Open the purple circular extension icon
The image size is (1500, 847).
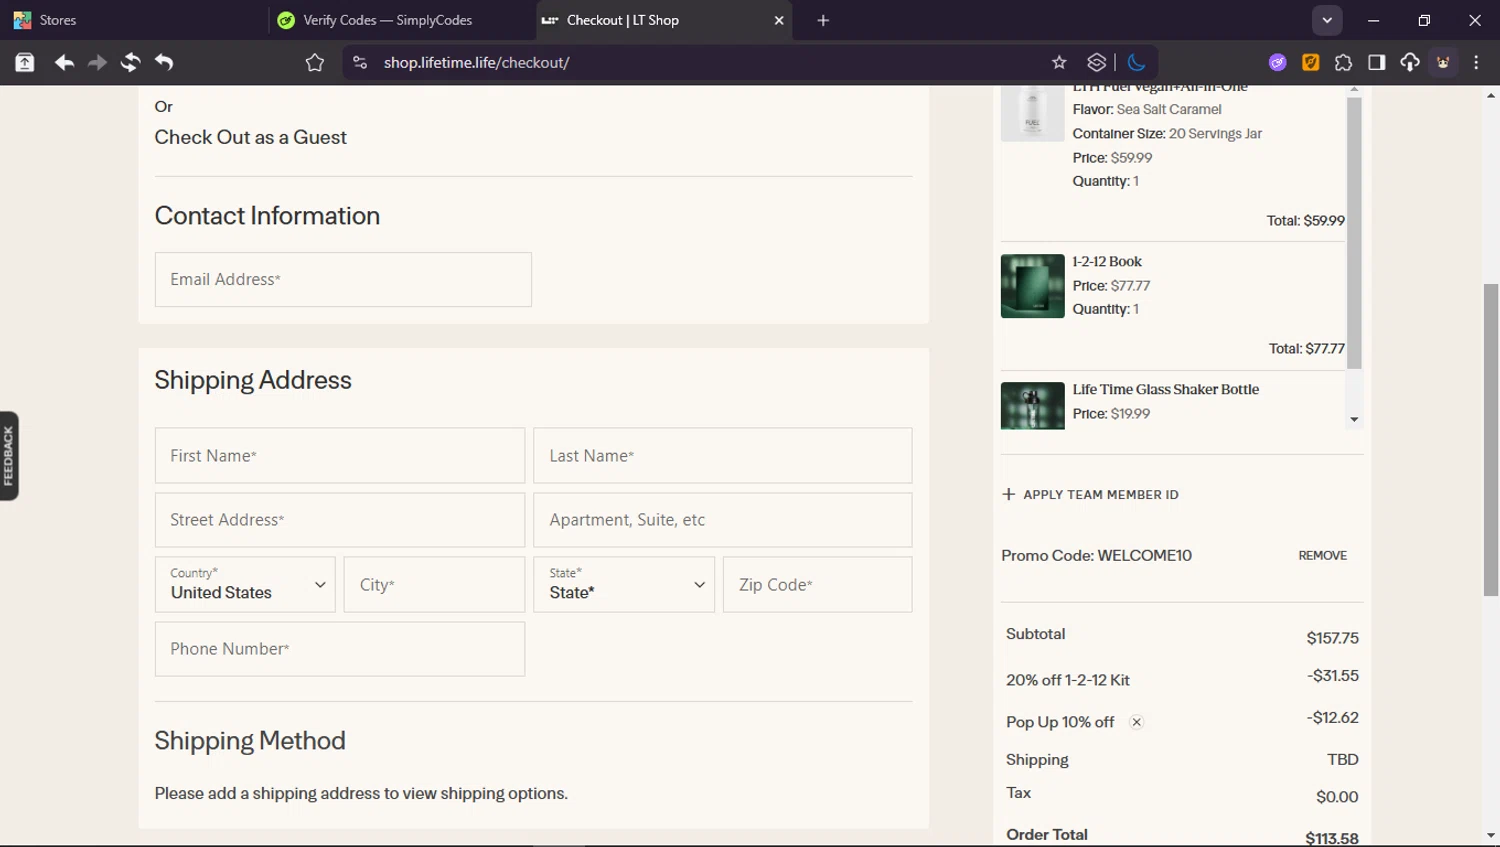click(x=1277, y=62)
